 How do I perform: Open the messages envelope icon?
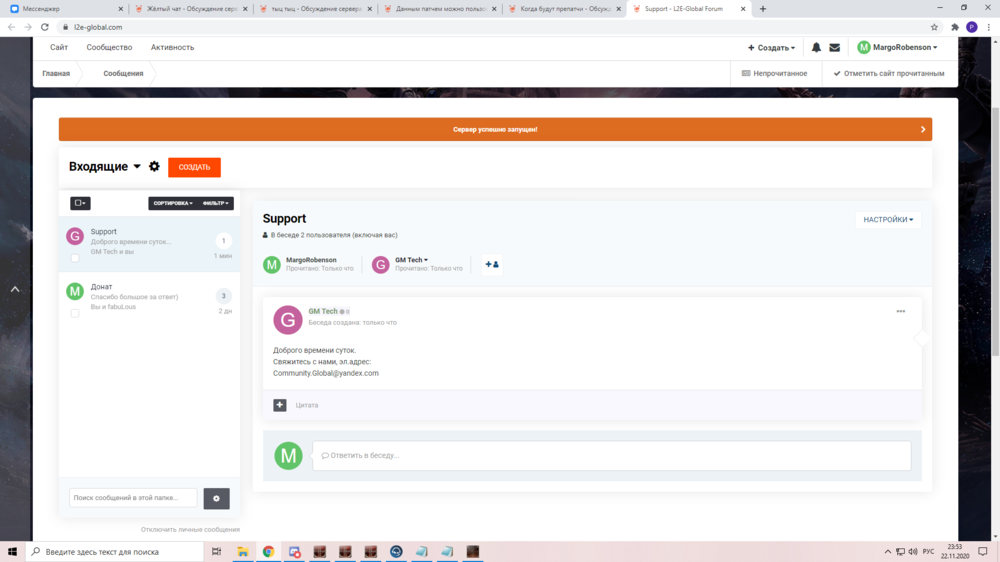pyautogui.click(x=834, y=47)
